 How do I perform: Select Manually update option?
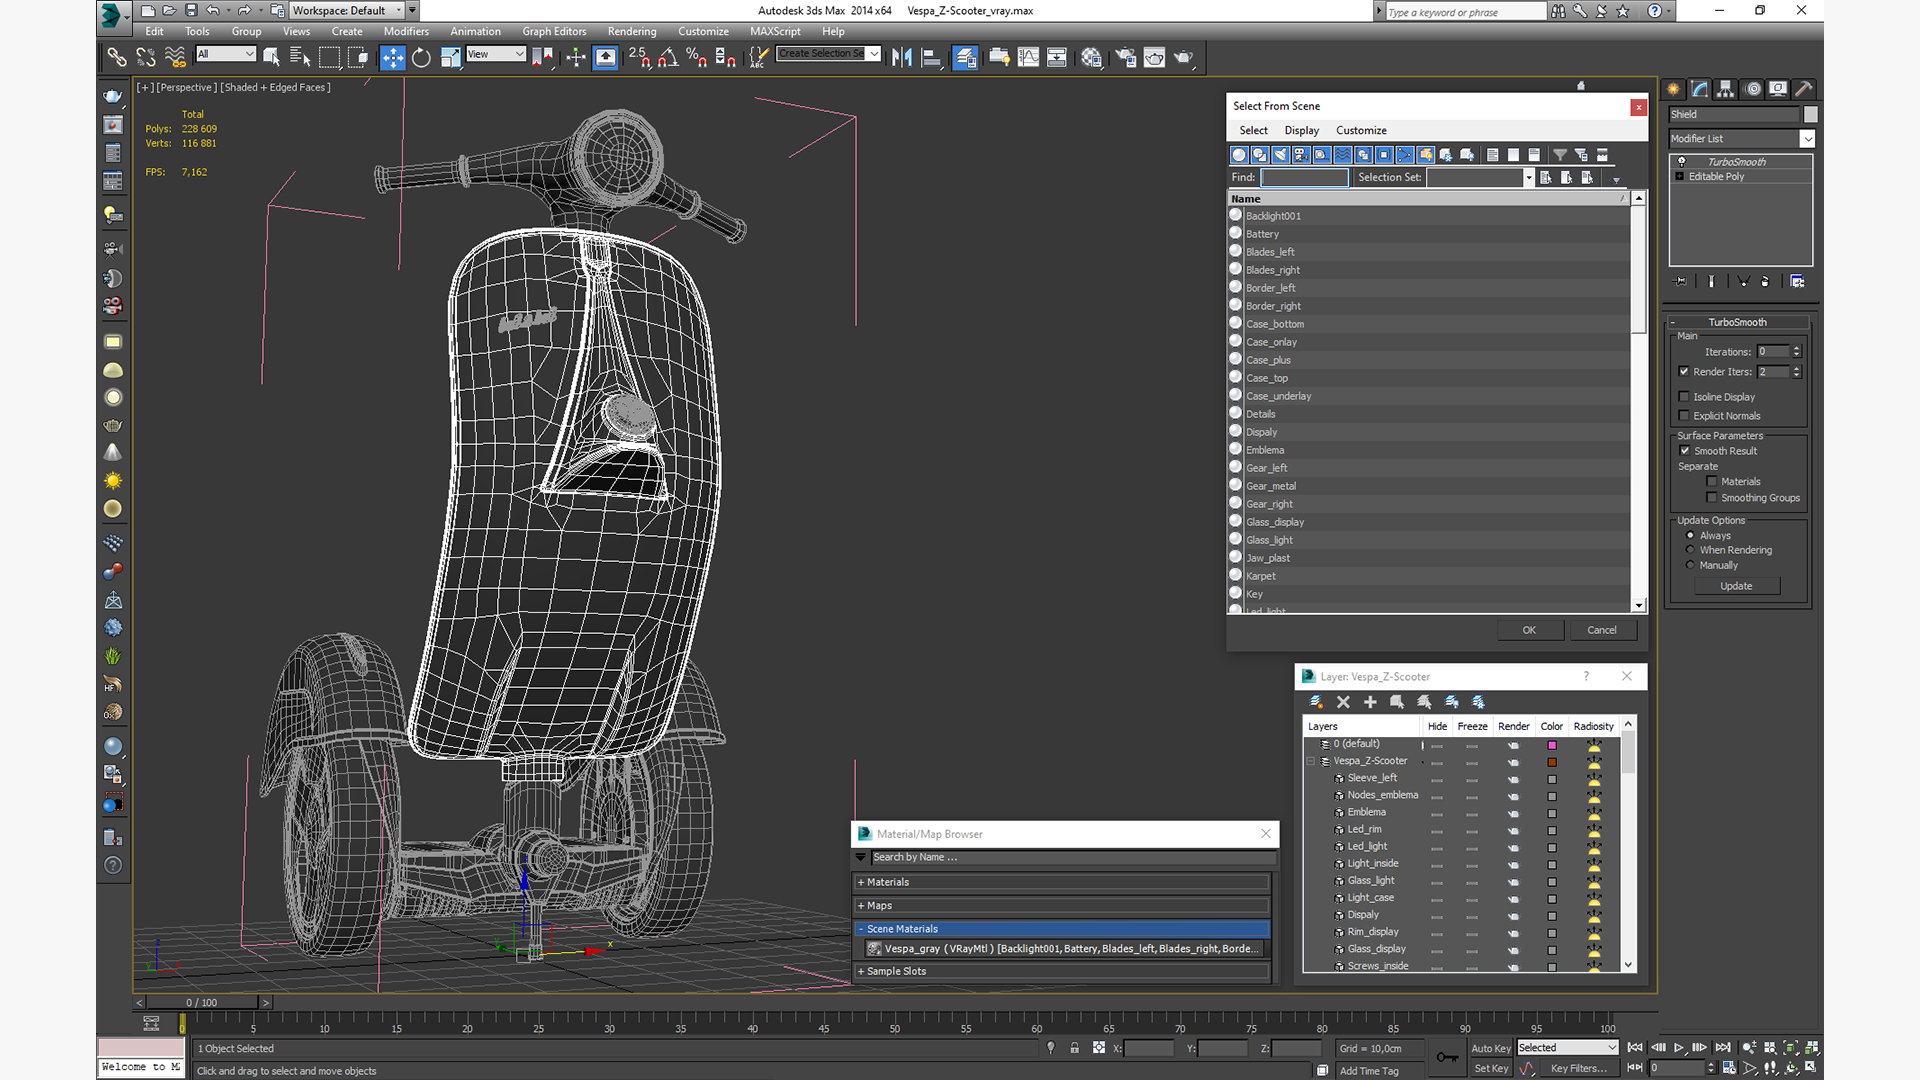pos(1691,565)
